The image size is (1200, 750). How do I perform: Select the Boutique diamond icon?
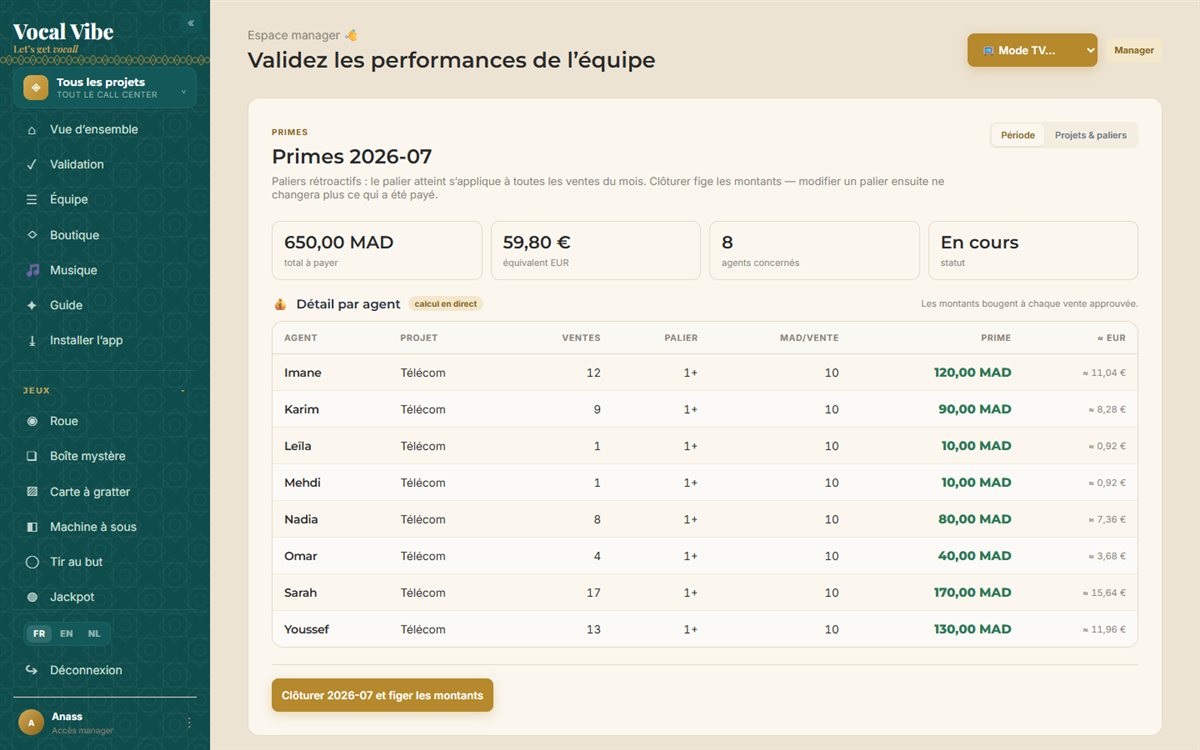(x=32, y=235)
